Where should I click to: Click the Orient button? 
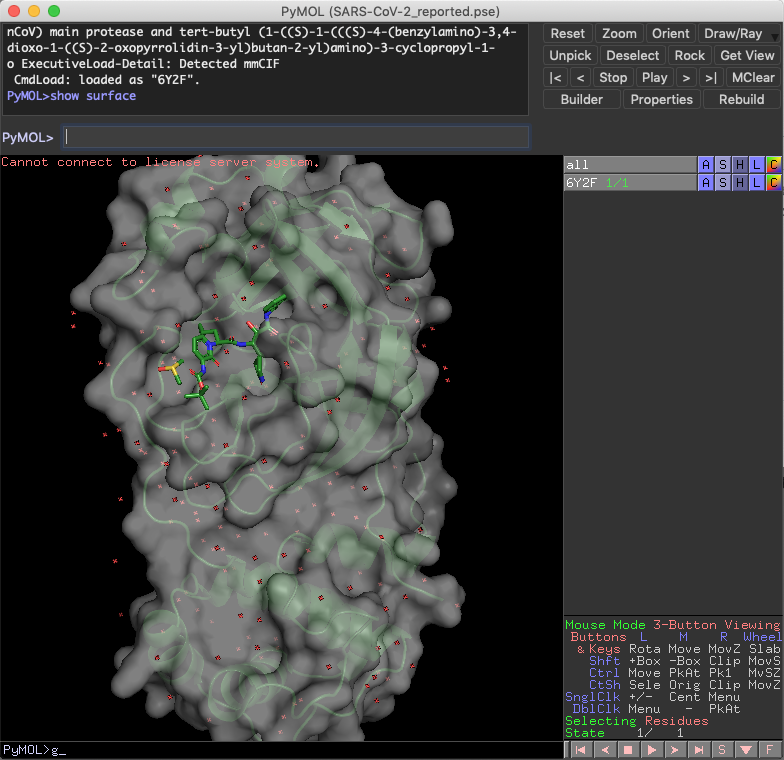point(670,34)
